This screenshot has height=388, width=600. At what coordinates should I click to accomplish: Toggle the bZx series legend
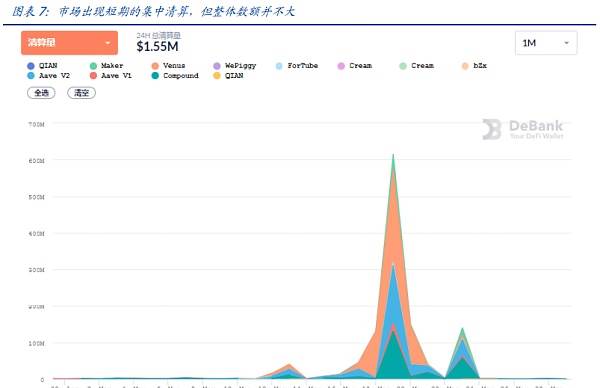(x=474, y=66)
